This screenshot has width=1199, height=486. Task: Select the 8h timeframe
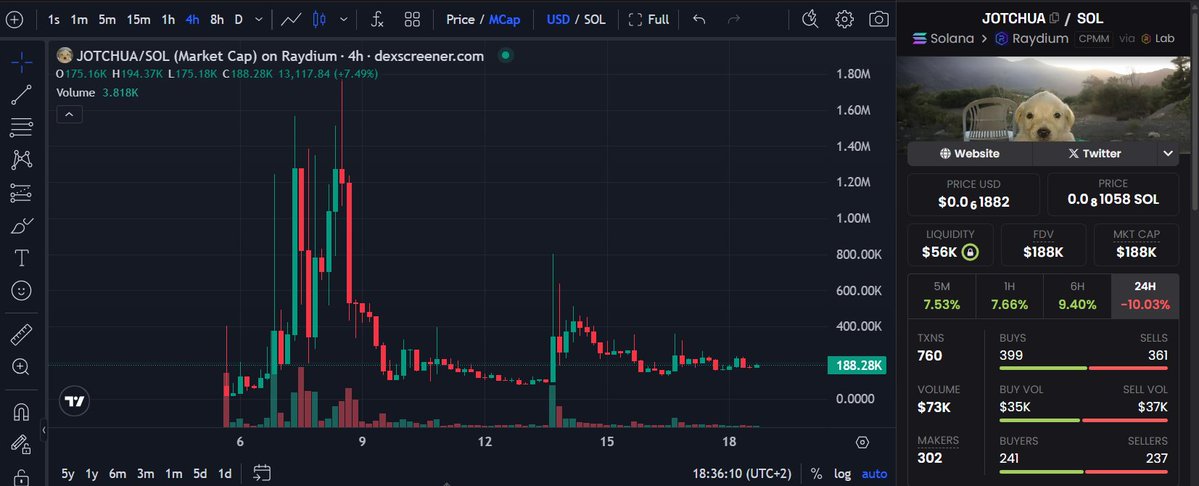tap(217, 20)
